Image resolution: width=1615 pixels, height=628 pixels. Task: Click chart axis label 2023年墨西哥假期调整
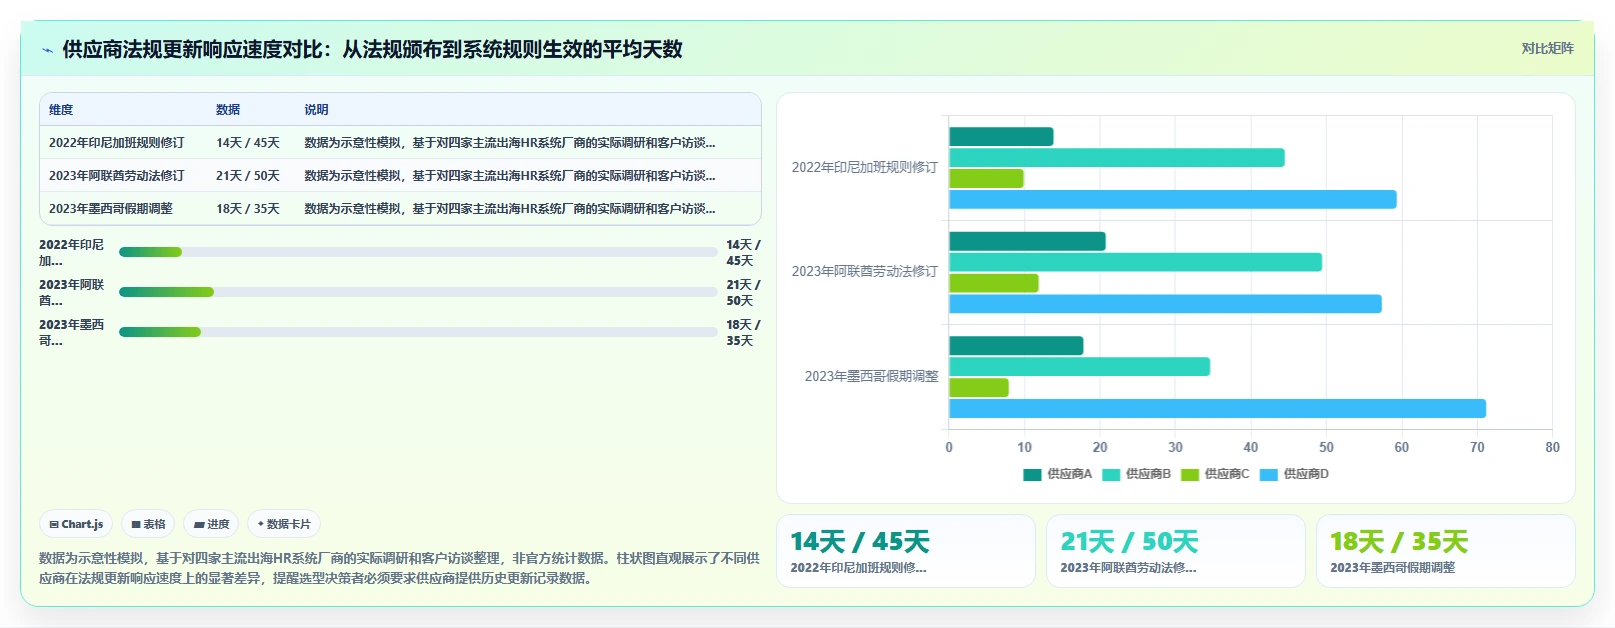click(x=871, y=377)
